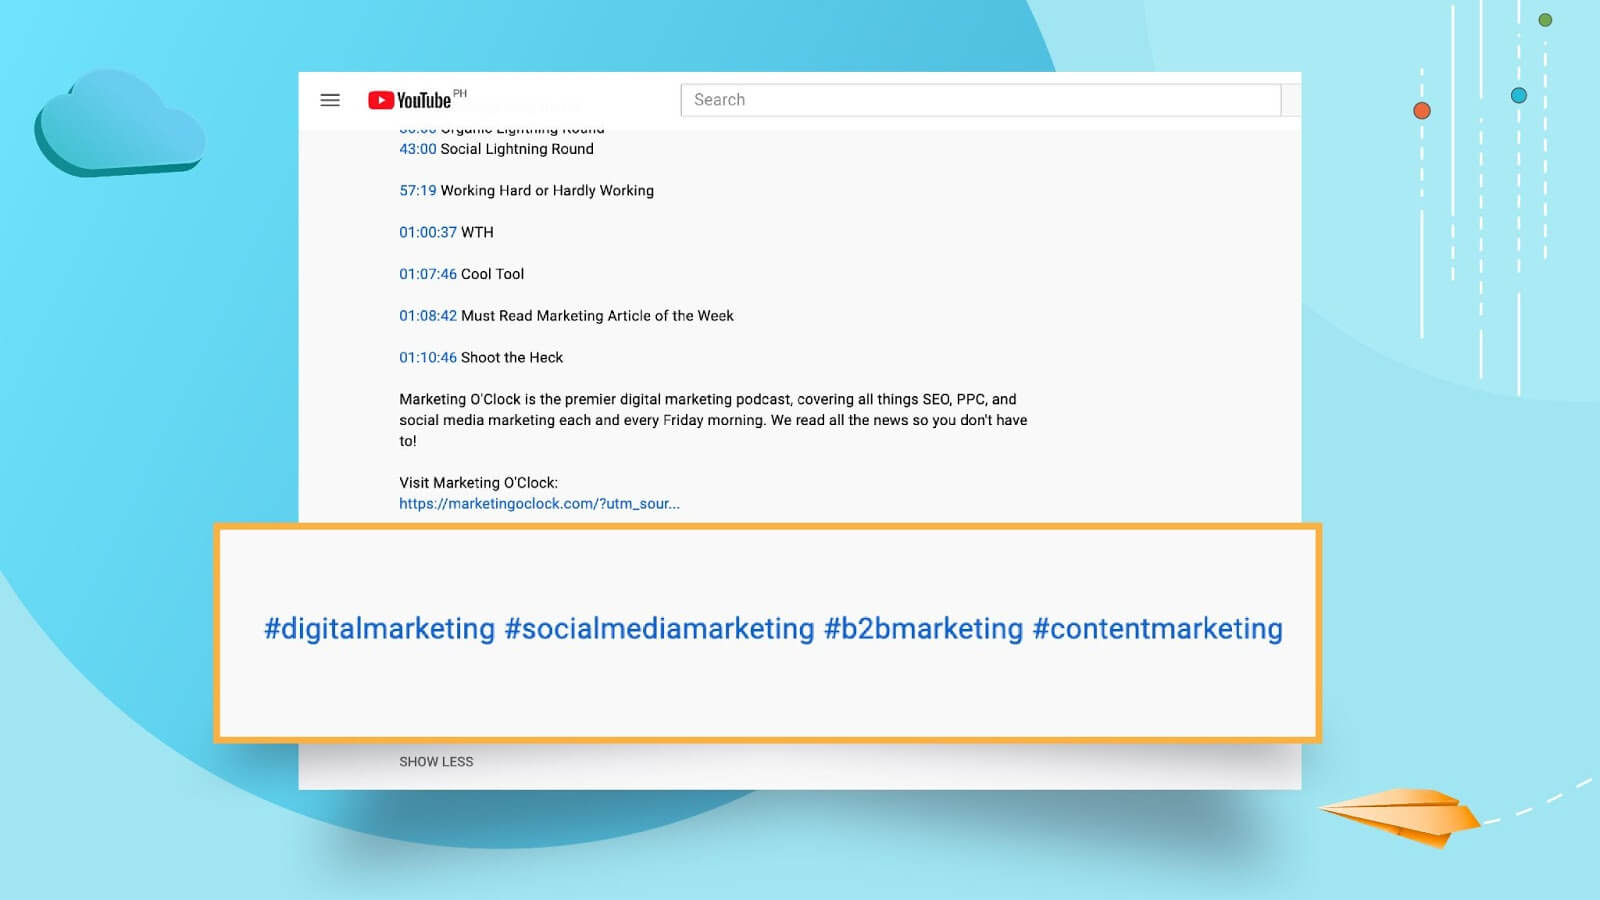This screenshot has height=900, width=1600.
Task: Collapse the description using SHOW LESS
Action: click(x=436, y=761)
